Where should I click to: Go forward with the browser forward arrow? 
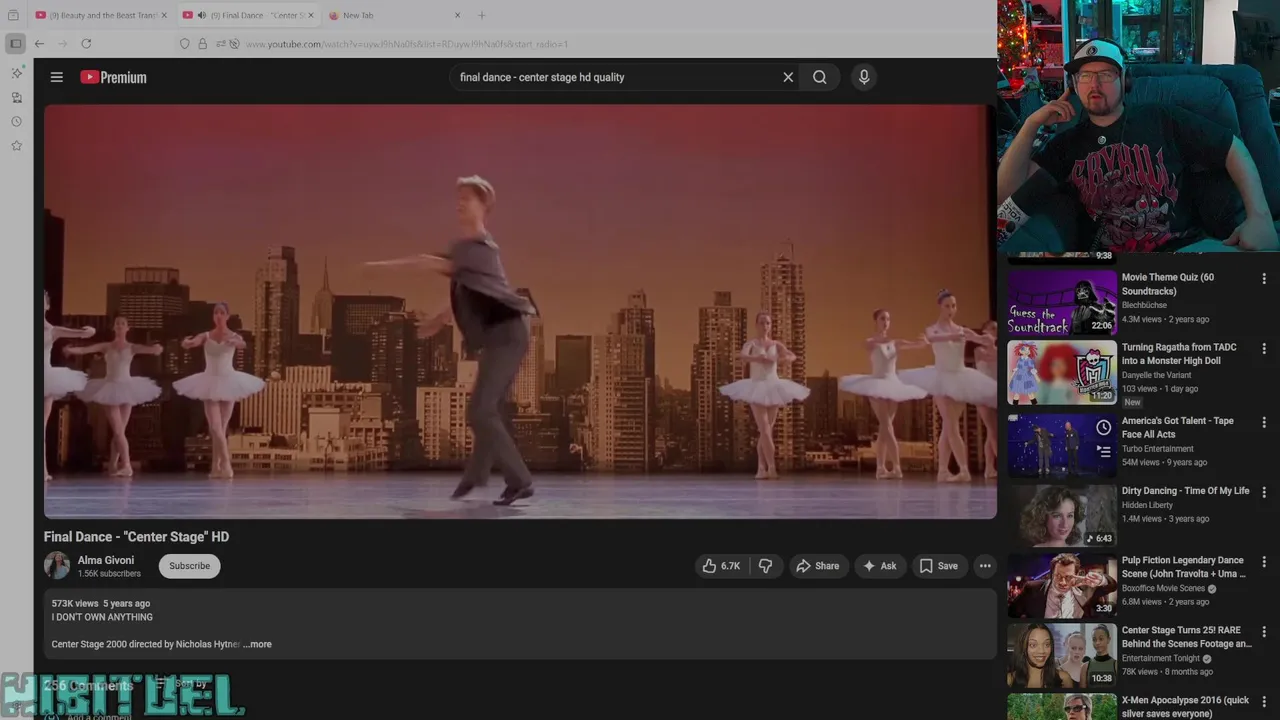62,44
